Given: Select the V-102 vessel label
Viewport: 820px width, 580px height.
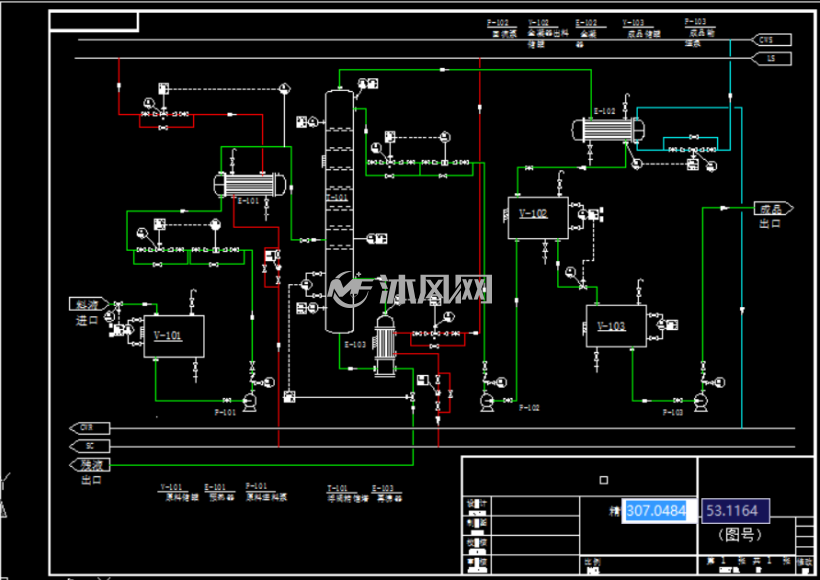Looking at the screenshot, I should (x=533, y=213).
